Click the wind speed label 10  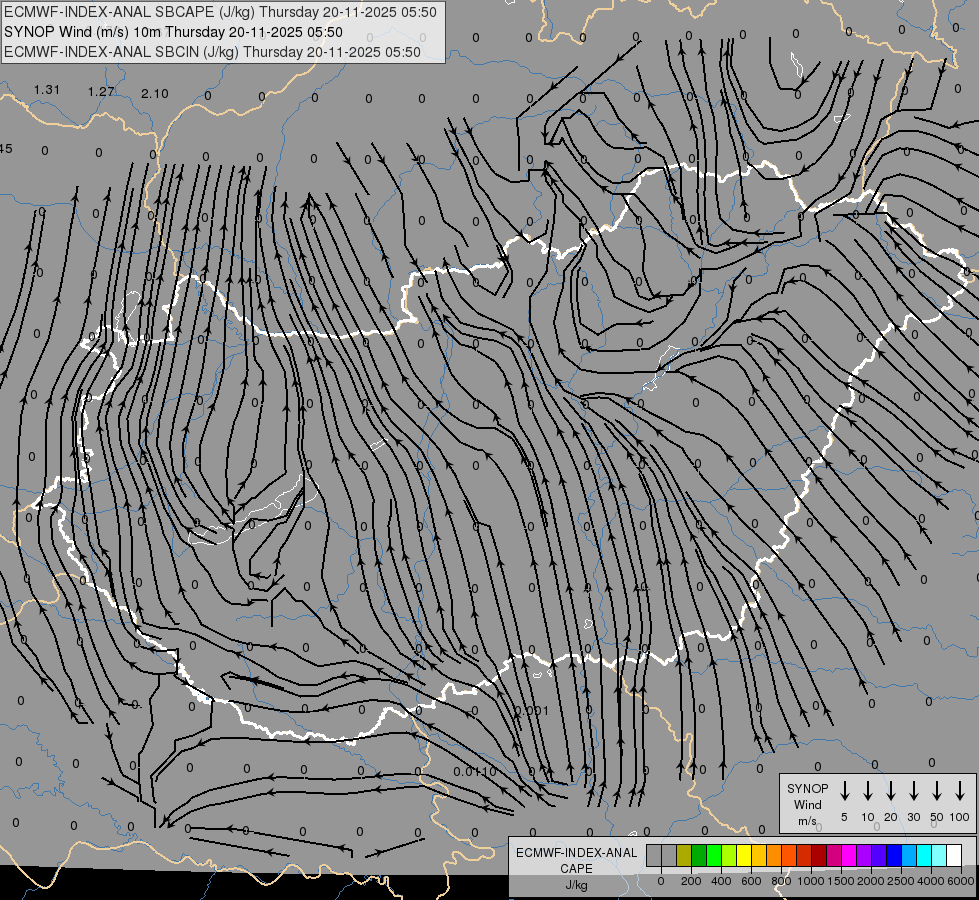pyautogui.click(x=868, y=817)
